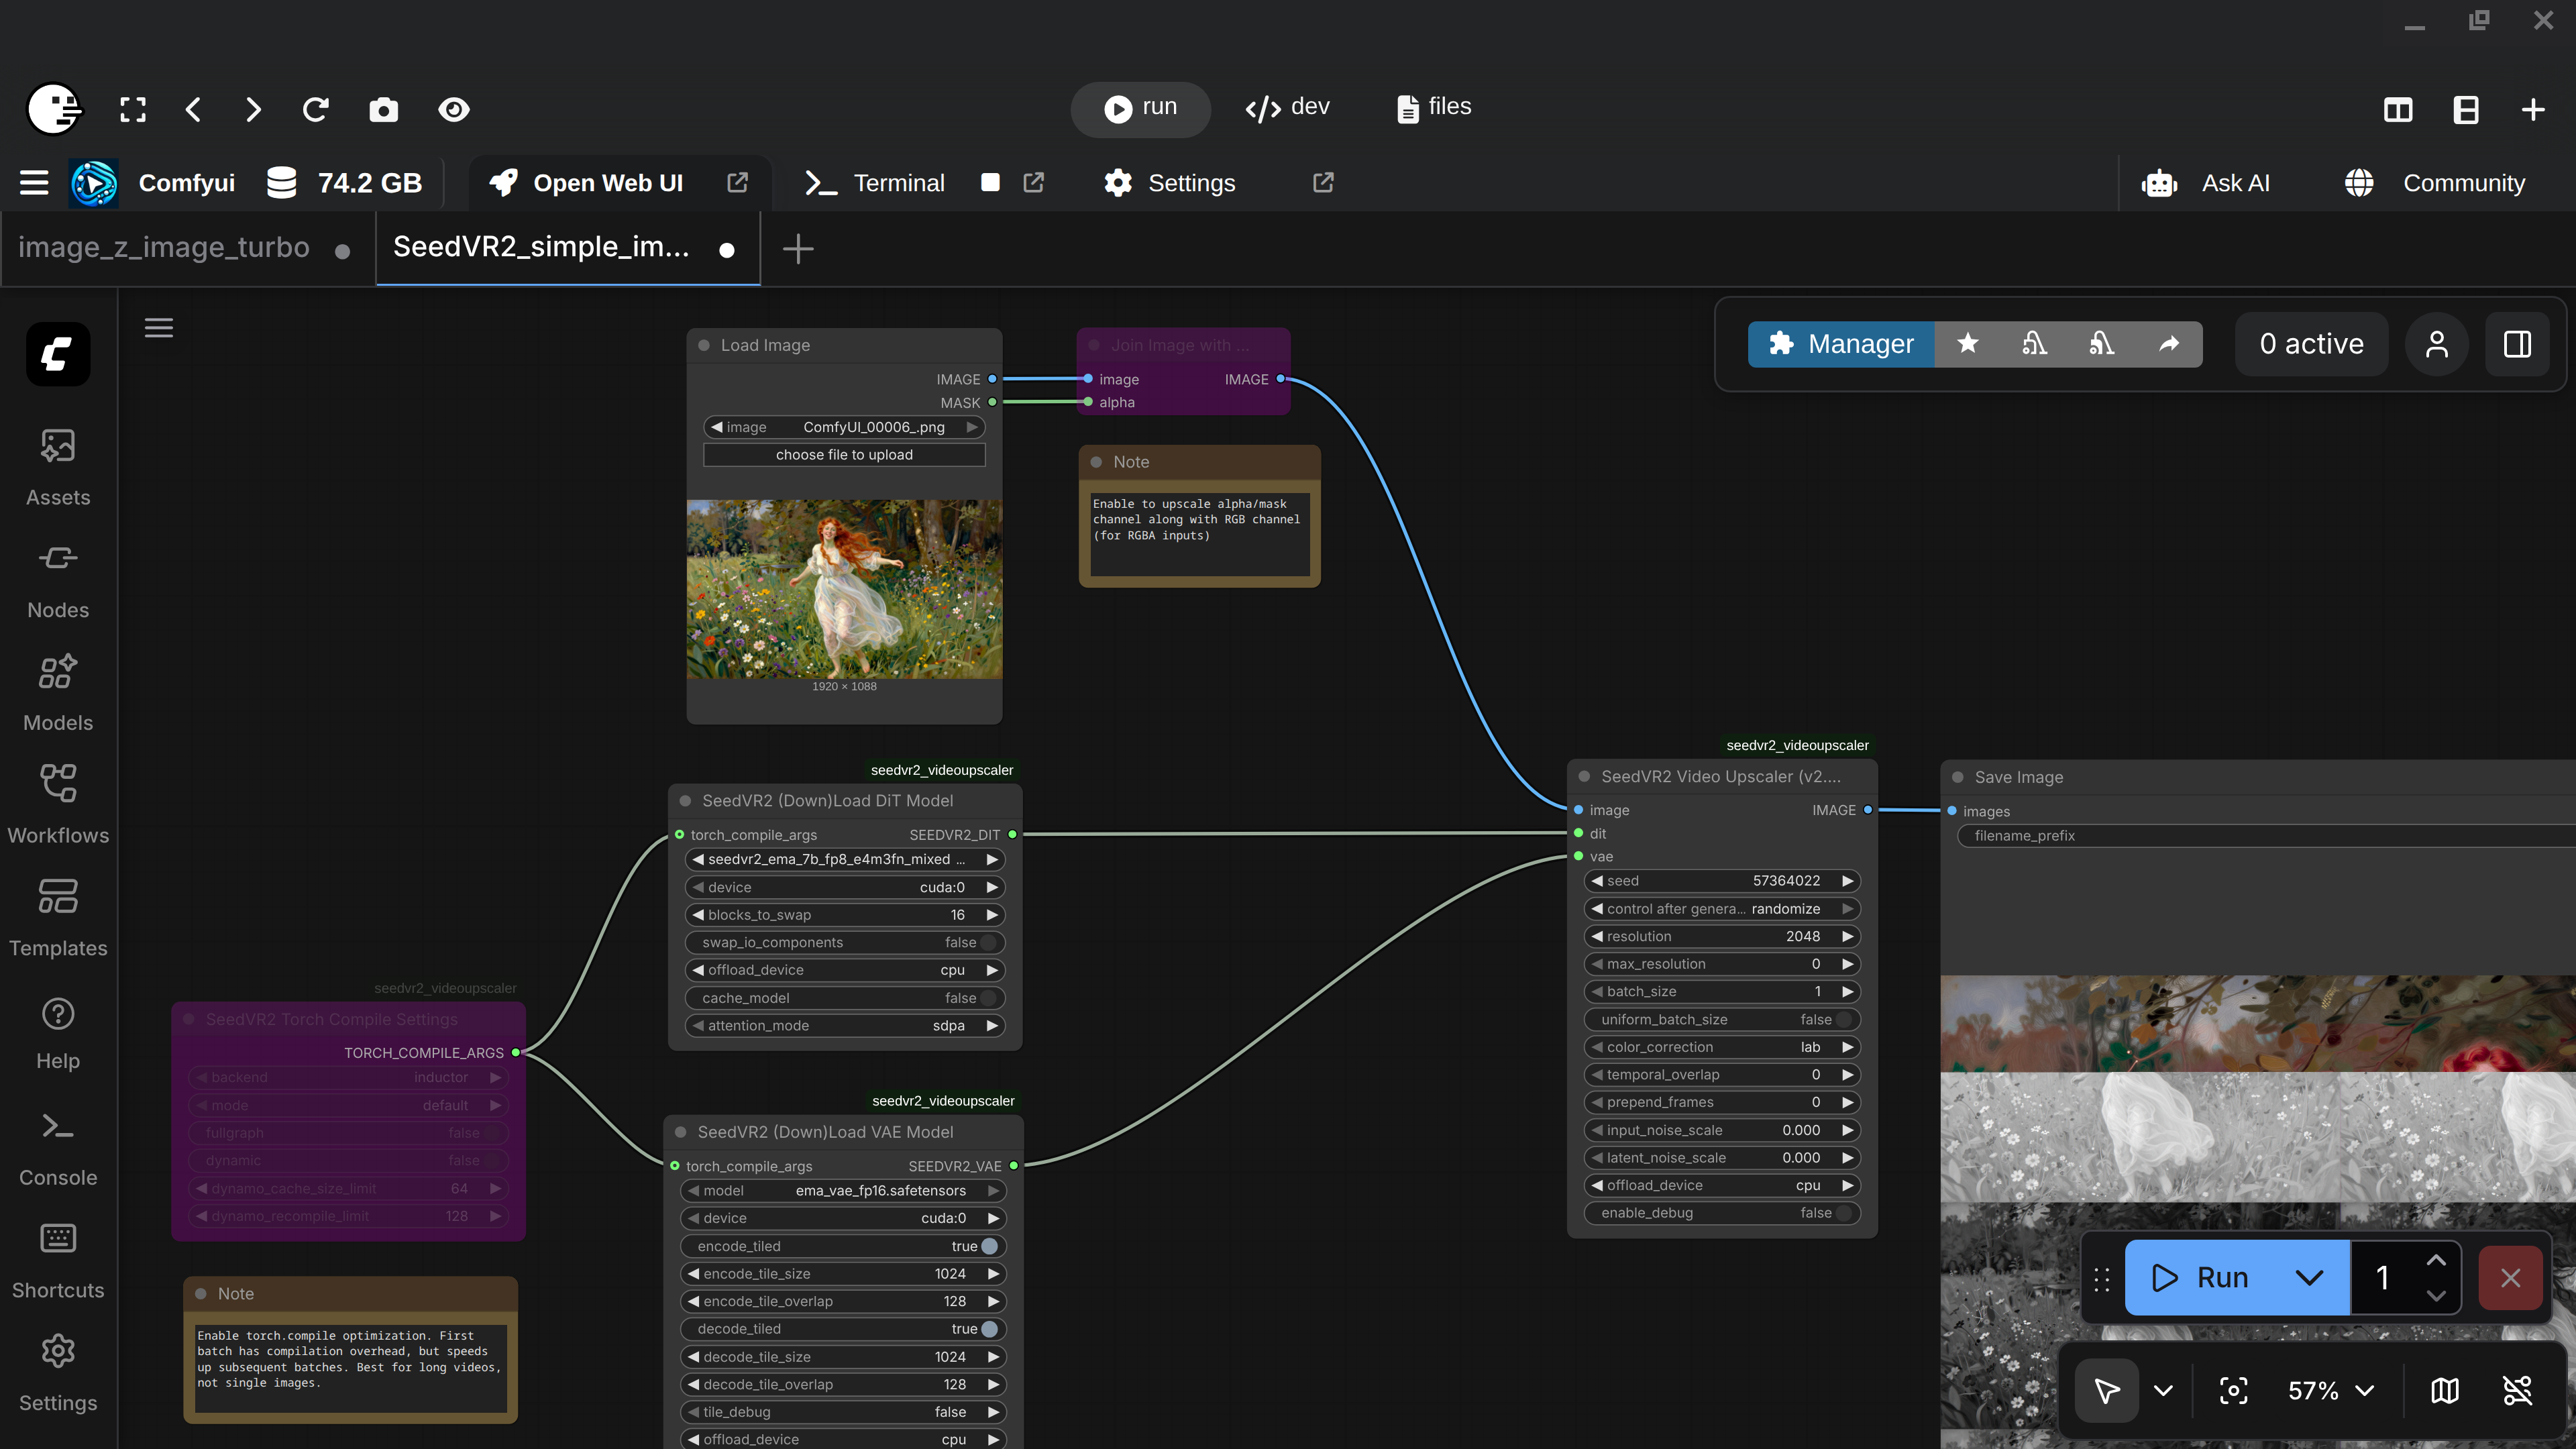
Task: Click choose file to upload button
Action: [844, 455]
